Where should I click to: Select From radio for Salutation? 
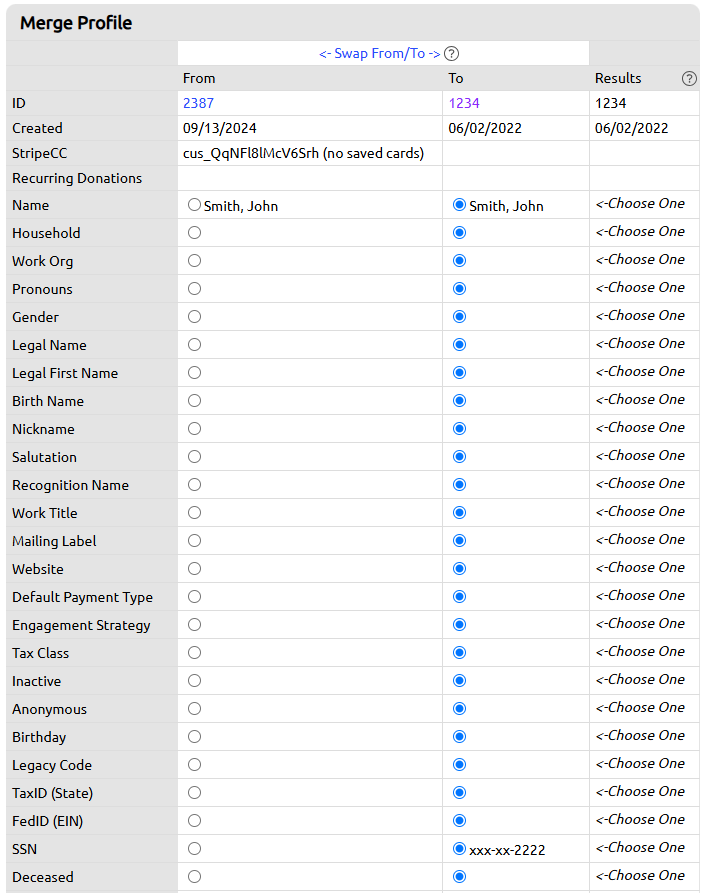point(195,456)
